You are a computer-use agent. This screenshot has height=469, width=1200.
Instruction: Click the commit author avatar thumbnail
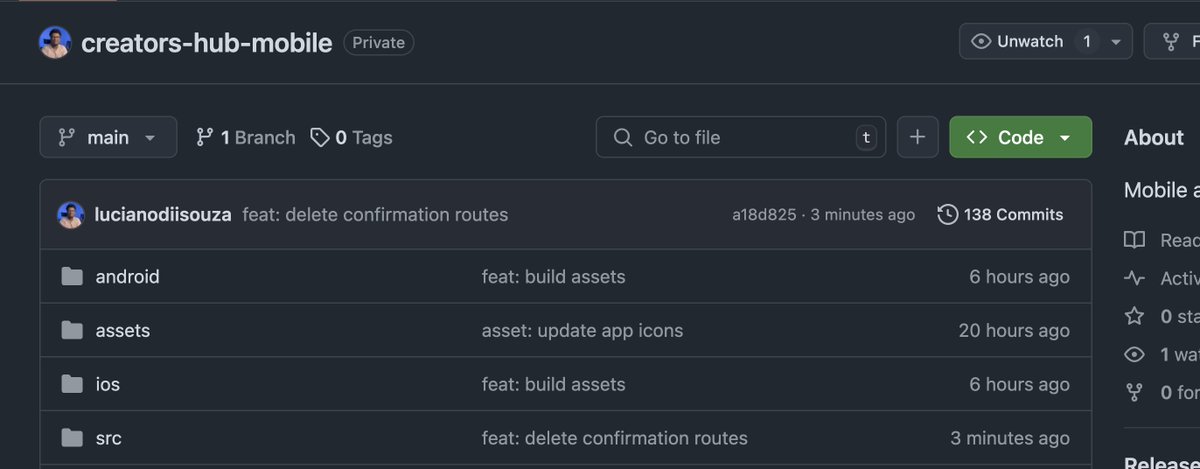tap(70, 214)
